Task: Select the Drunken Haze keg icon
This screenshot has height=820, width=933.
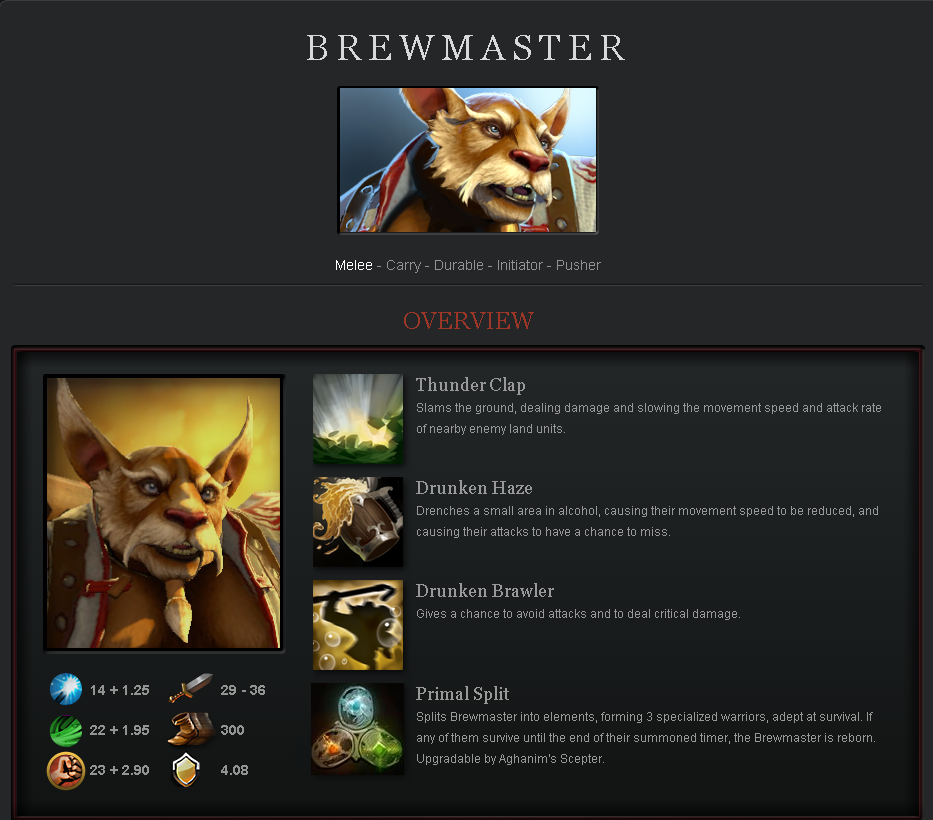Action: pos(358,522)
